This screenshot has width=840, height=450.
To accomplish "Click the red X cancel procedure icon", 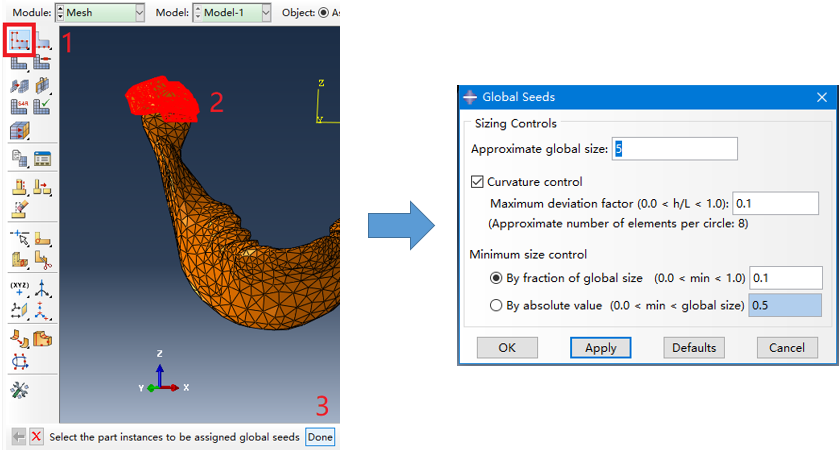I will pyautogui.click(x=36, y=437).
